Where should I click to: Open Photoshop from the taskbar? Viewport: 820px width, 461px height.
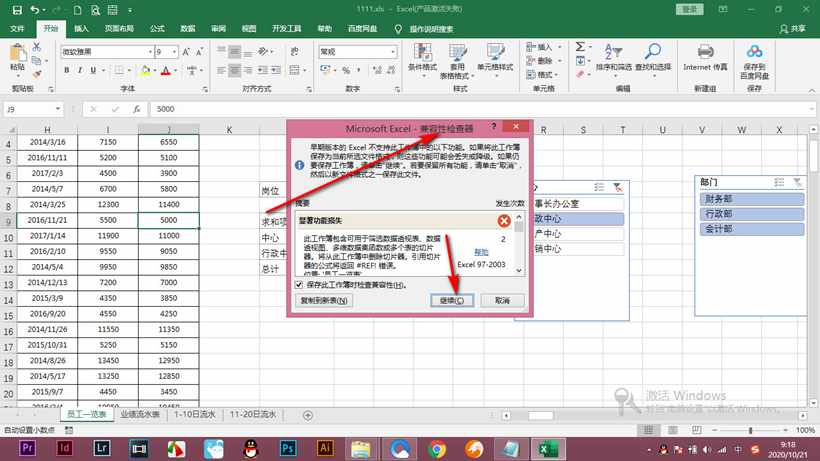[288, 448]
